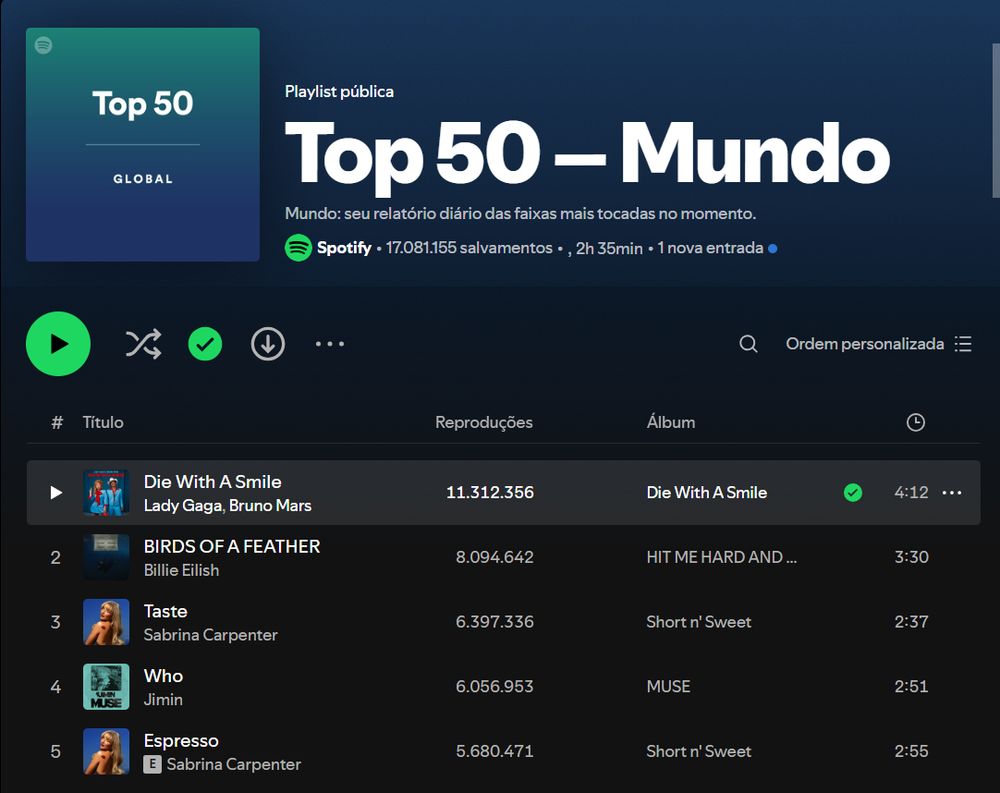This screenshot has height=793, width=1000.
Task: Click the vertical scrollbar at the right edge
Action: (x=996, y=121)
